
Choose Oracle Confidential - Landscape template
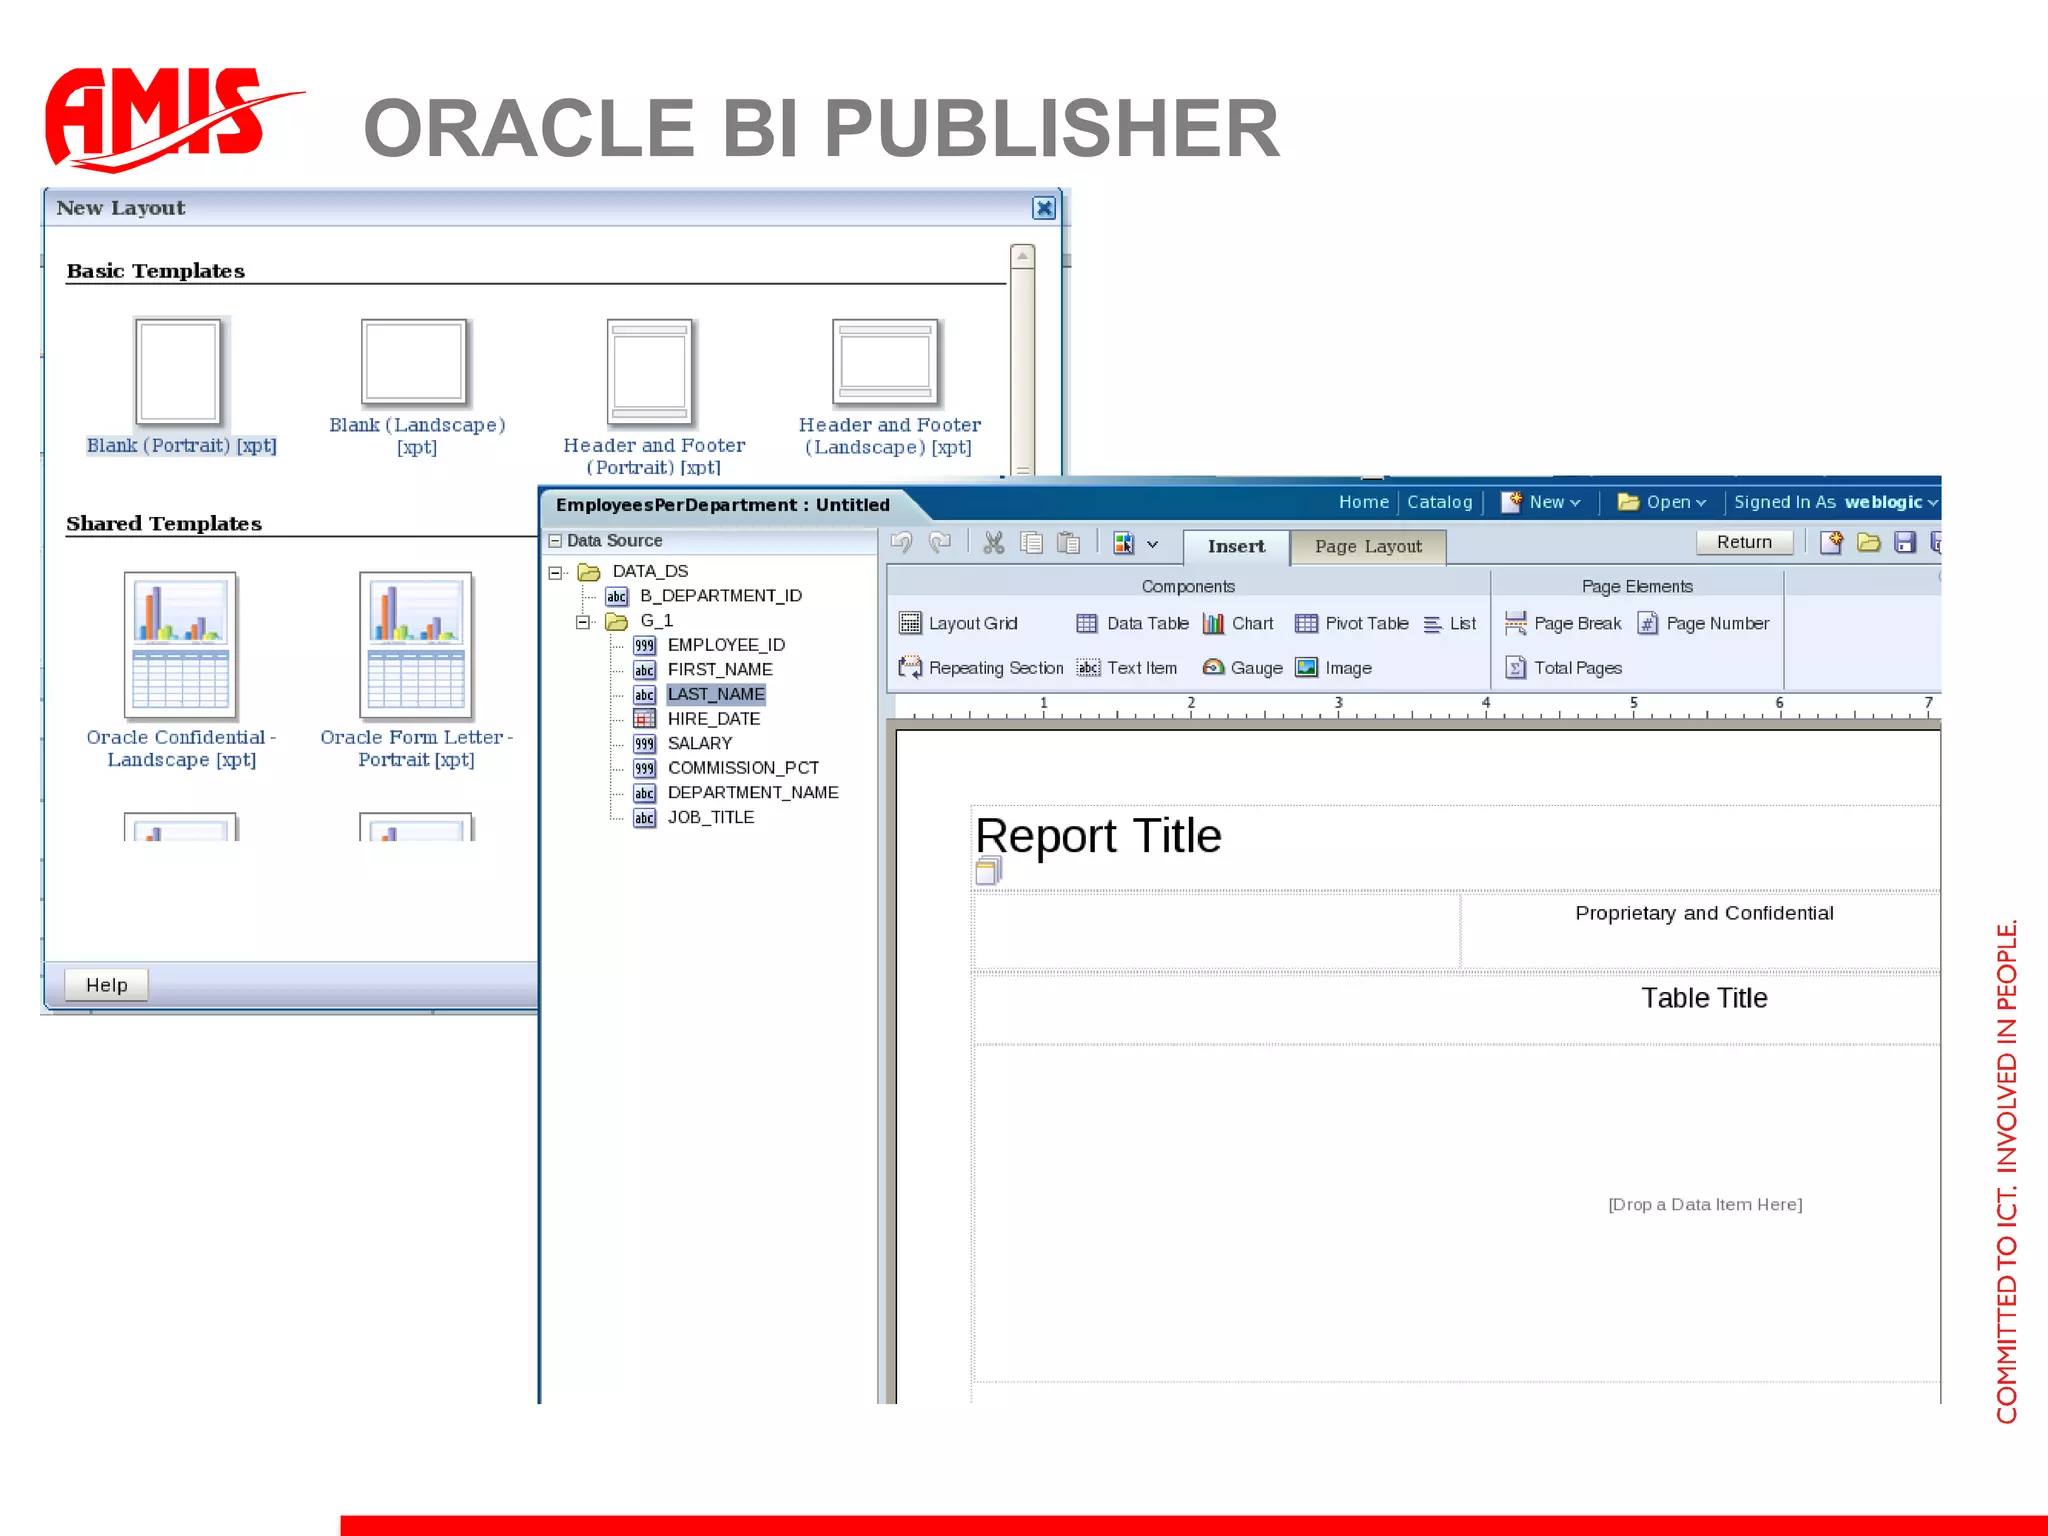tap(180, 645)
